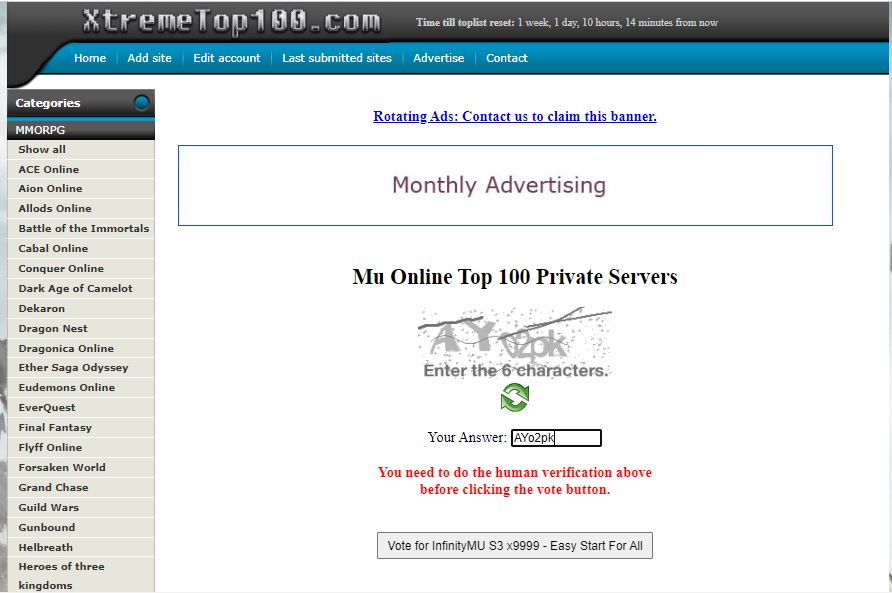Open the Flyff Online category
The width and height of the screenshot is (892, 593).
pyautogui.click(x=81, y=447)
